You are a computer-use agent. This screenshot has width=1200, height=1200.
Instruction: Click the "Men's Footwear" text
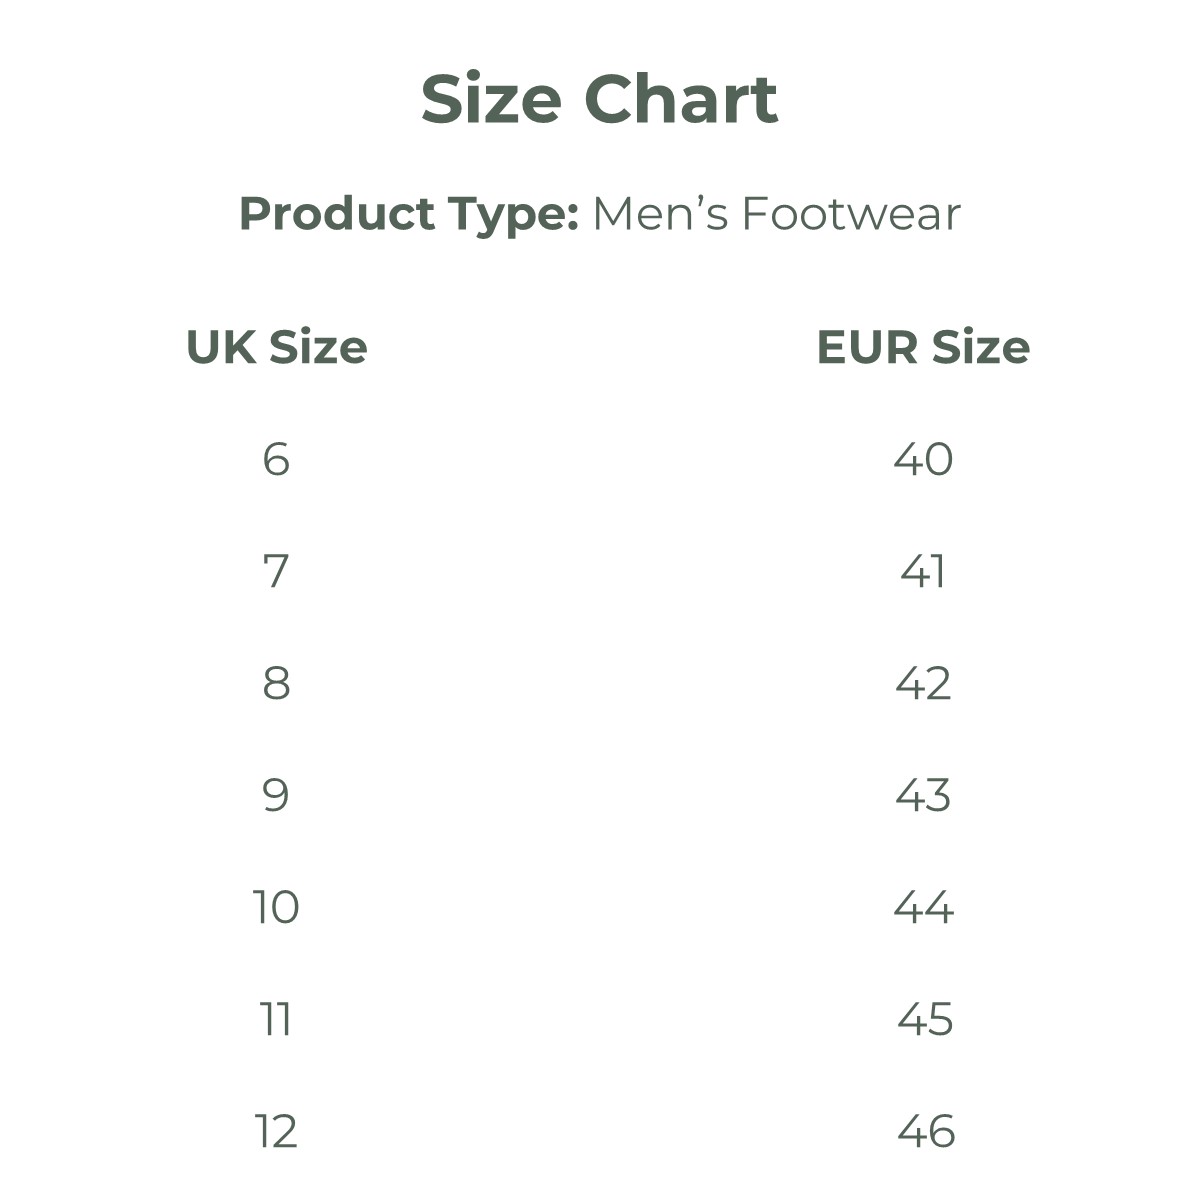(x=776, y=214)
